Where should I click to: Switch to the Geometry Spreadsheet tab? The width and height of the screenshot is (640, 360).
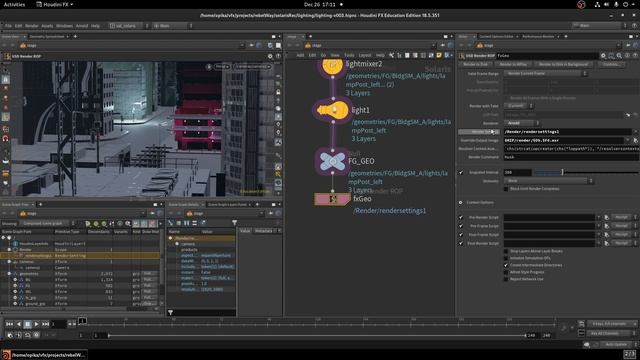pyautogui.click(x=47, y=36)
